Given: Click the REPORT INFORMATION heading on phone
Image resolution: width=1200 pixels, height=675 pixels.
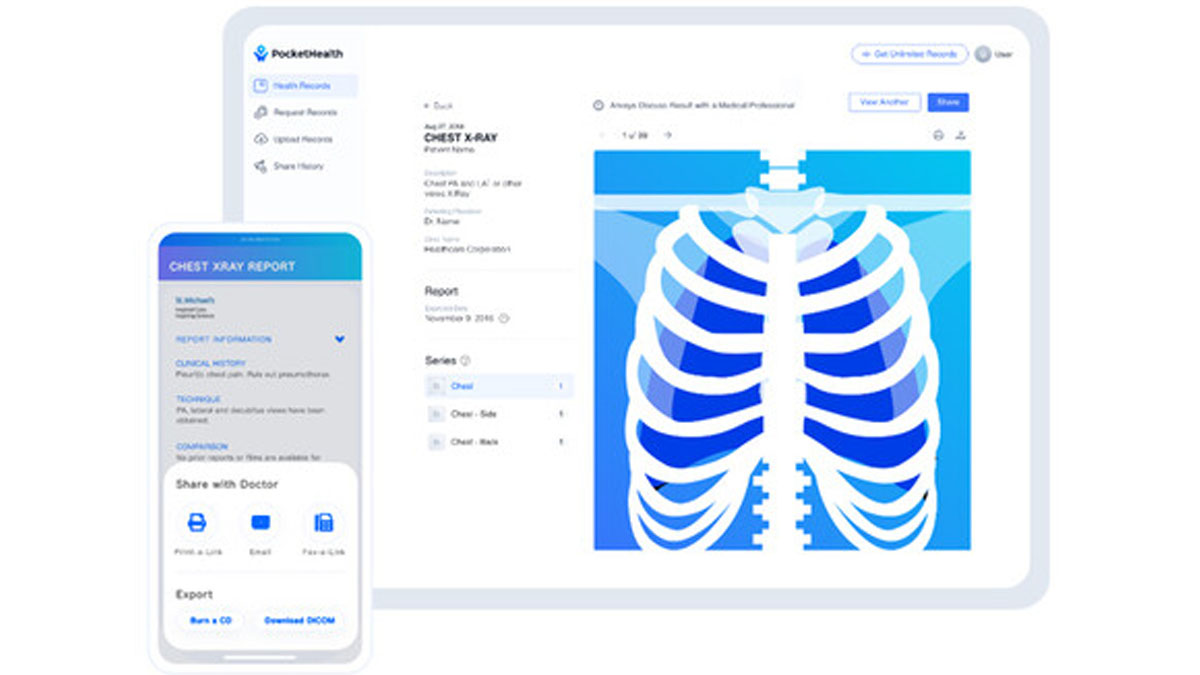Looking at the screenshot, I should tap(224, 339).
